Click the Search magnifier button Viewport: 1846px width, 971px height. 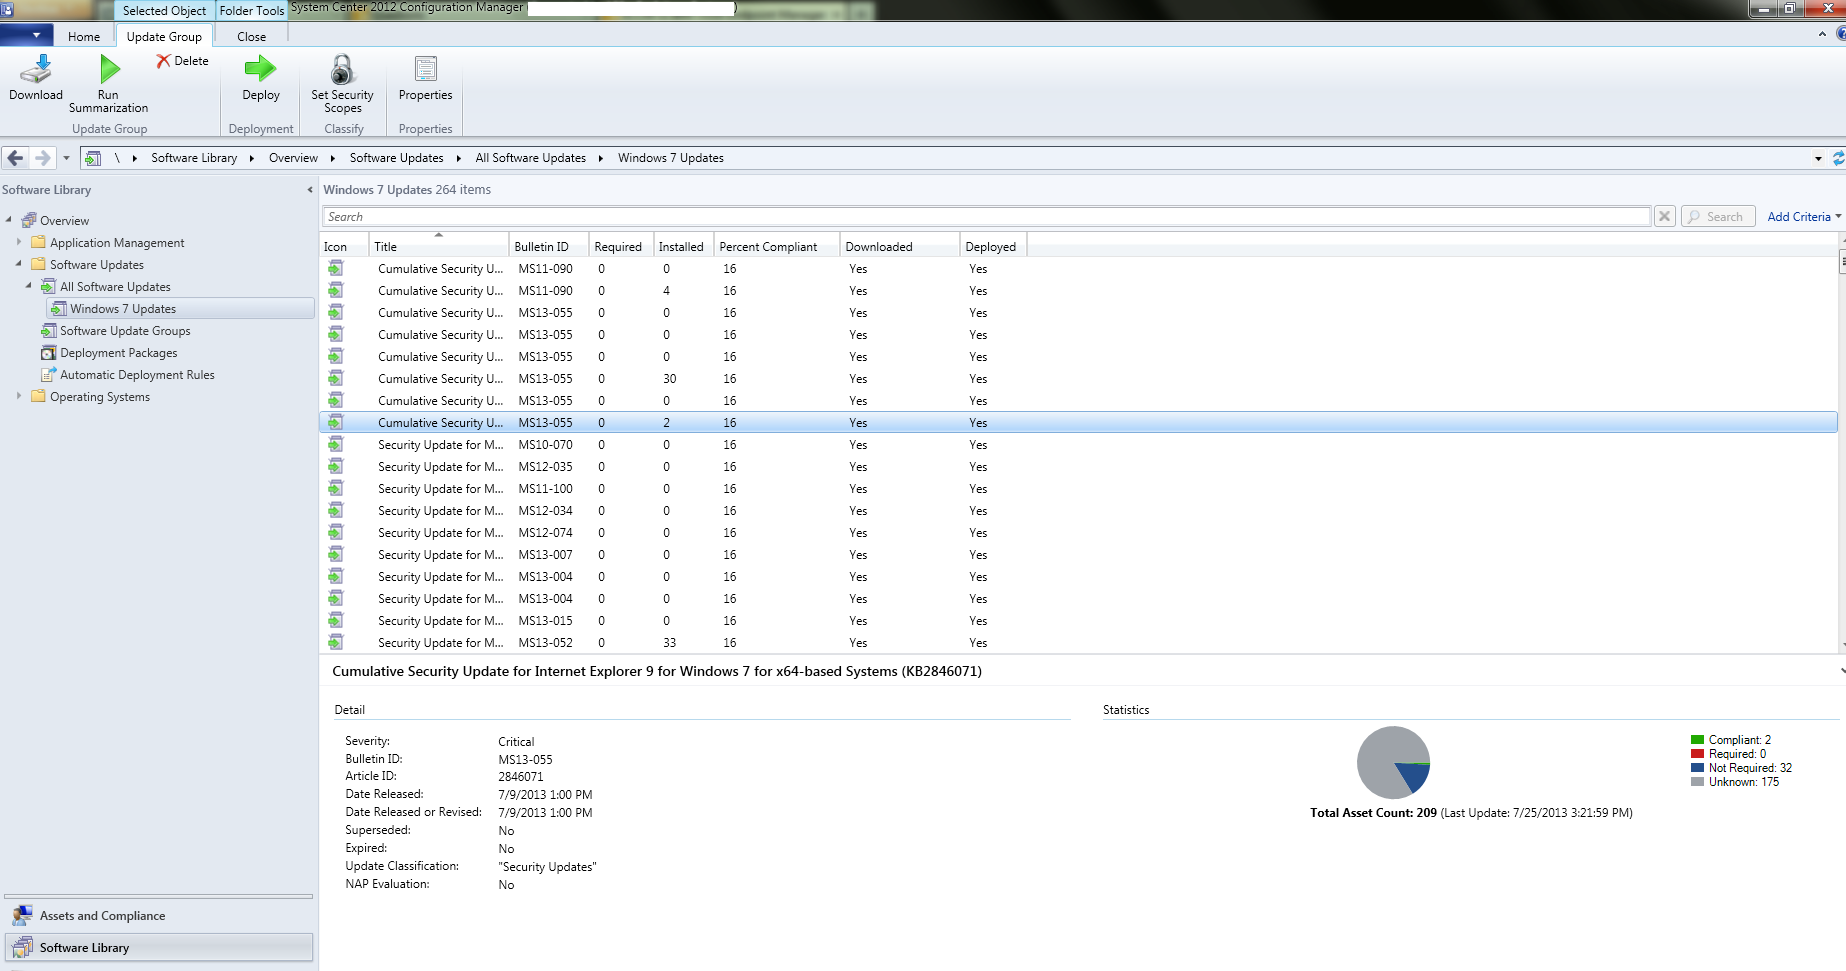tap(1717, 216)
